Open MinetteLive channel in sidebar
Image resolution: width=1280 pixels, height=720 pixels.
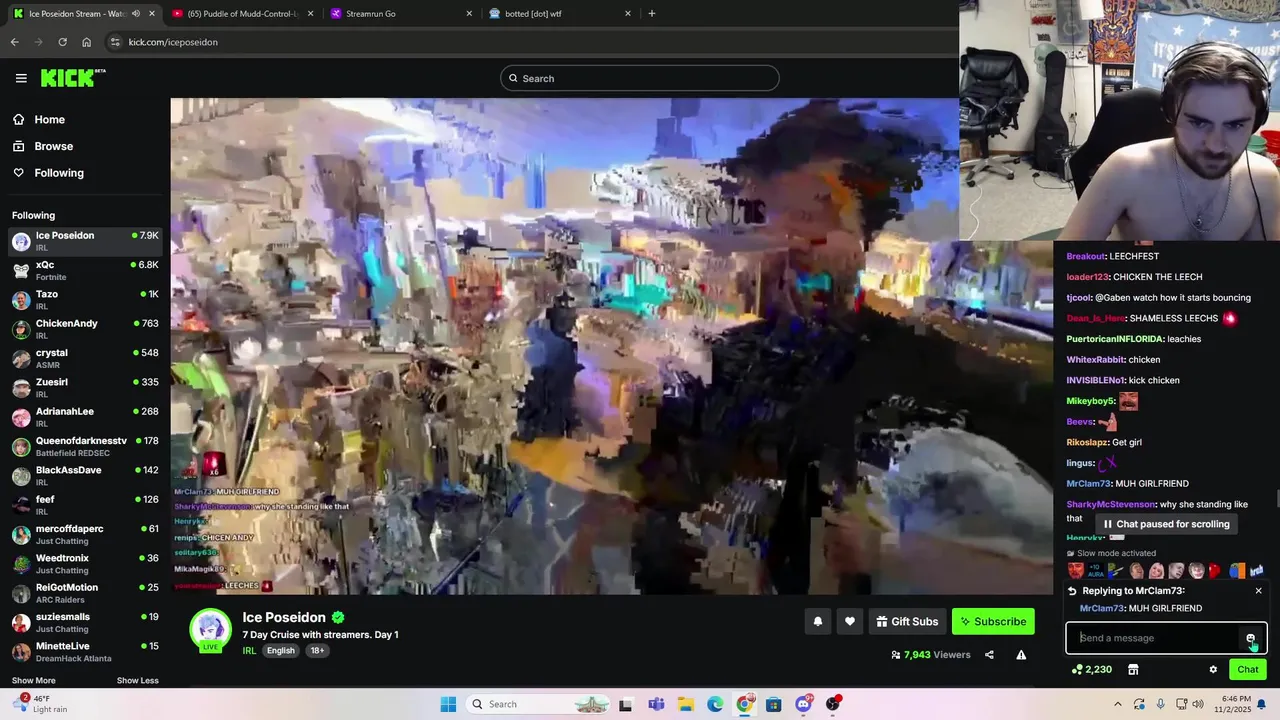tap(85, 651)
